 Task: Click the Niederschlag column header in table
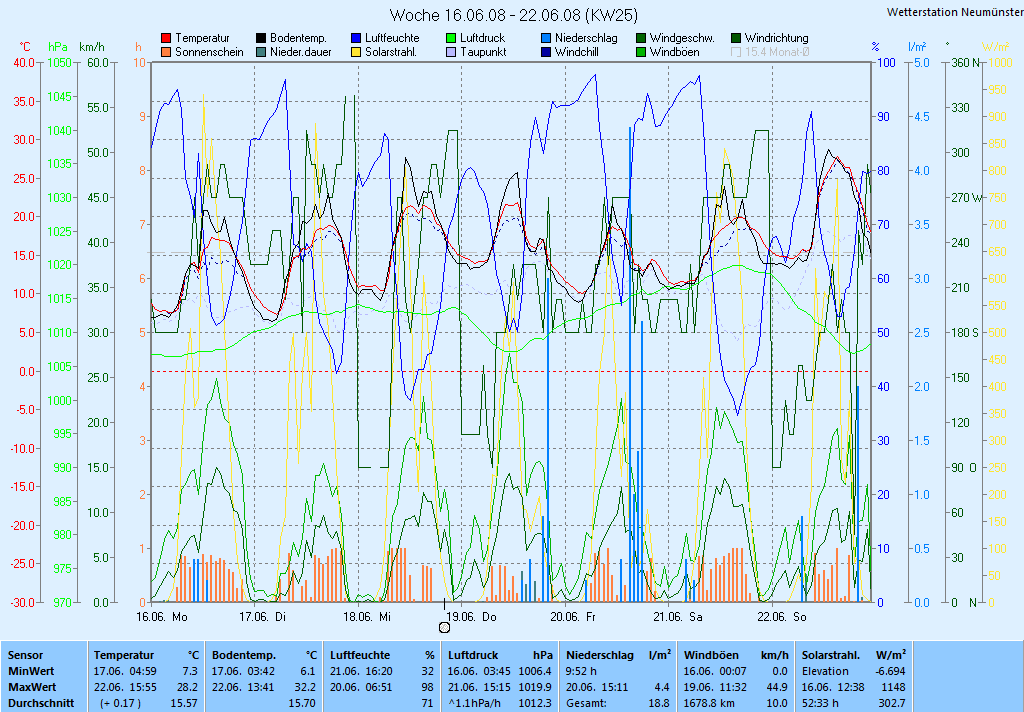point(600,655)
